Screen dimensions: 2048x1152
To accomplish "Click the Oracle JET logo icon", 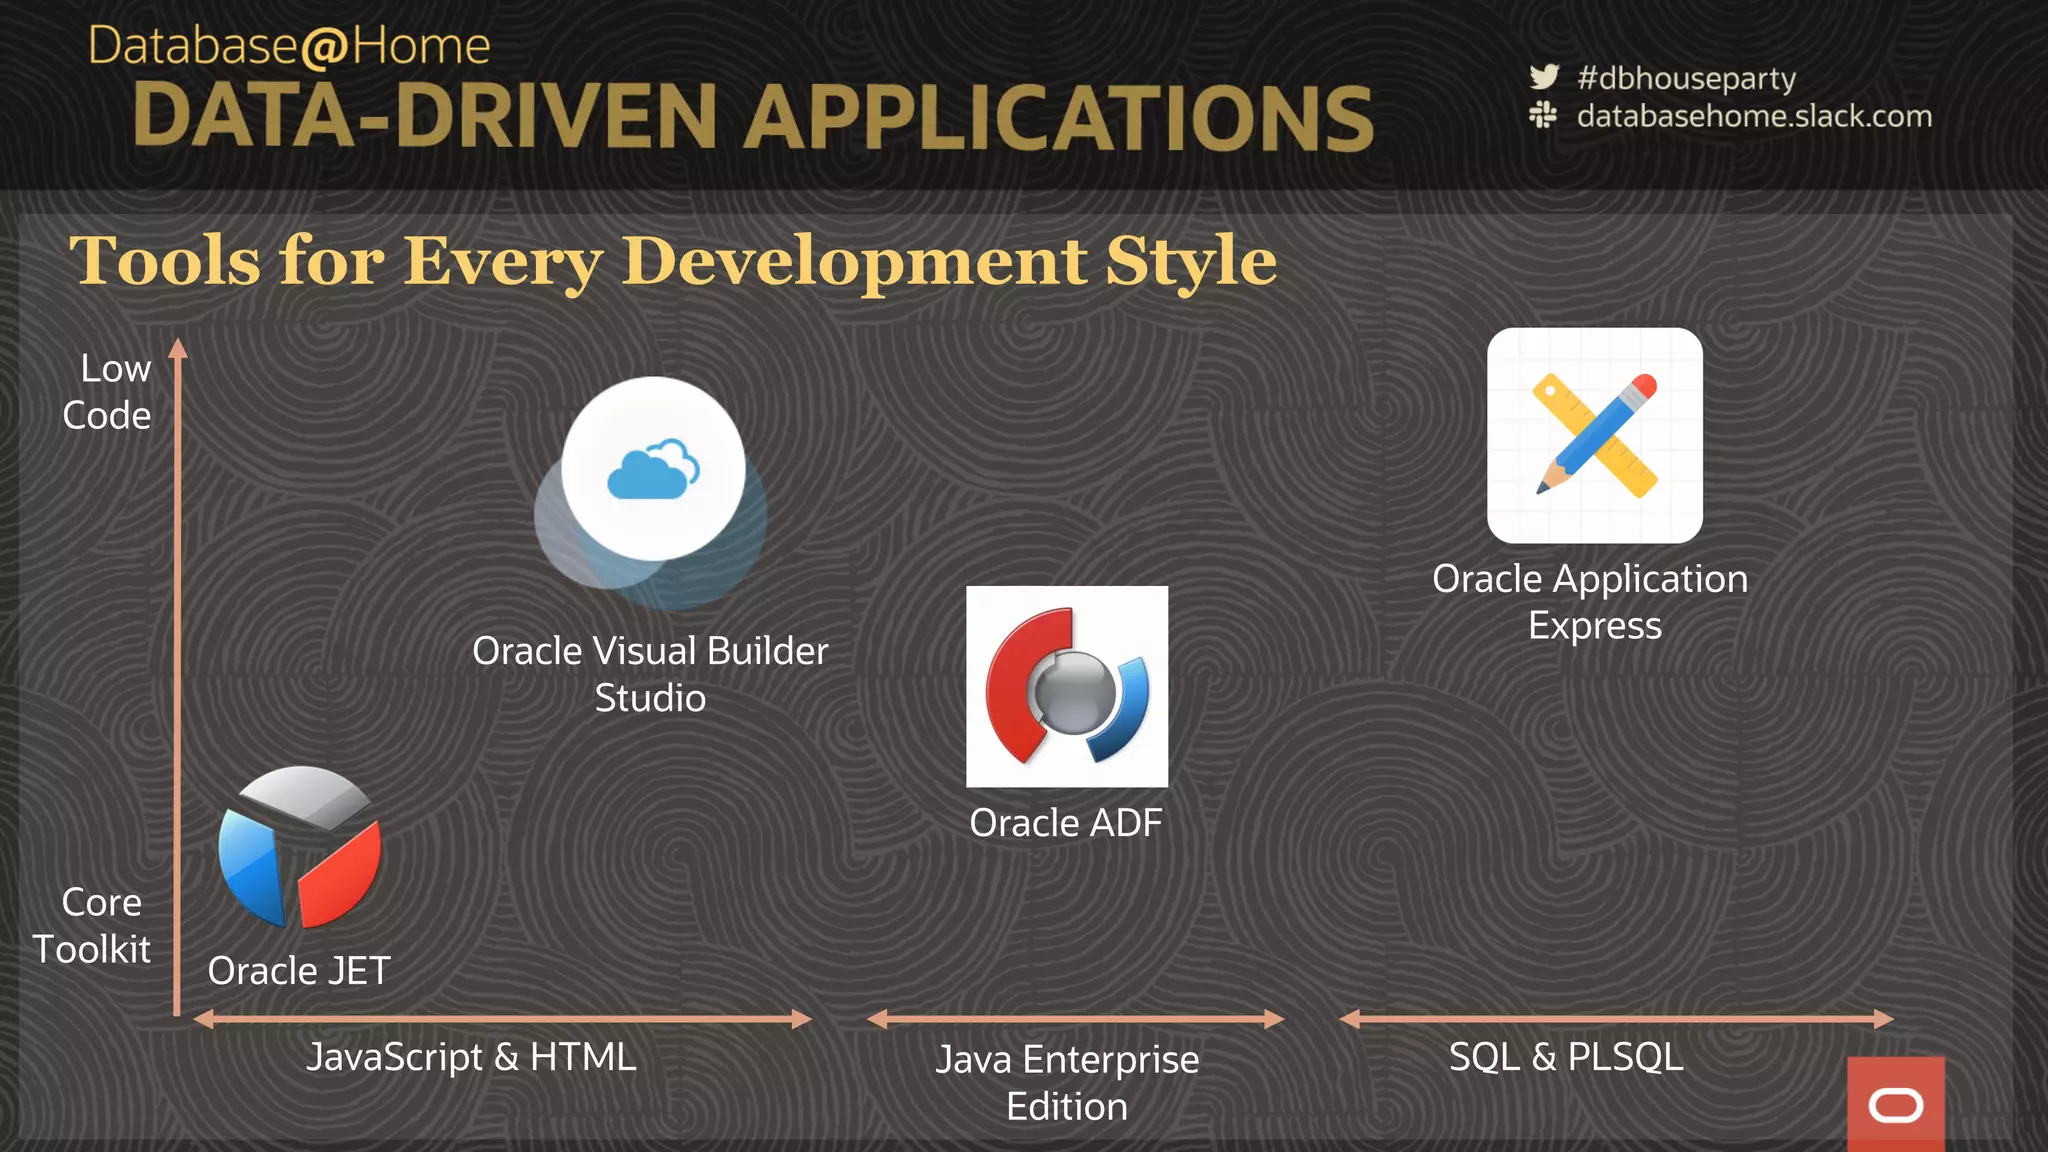I will 300,847.
